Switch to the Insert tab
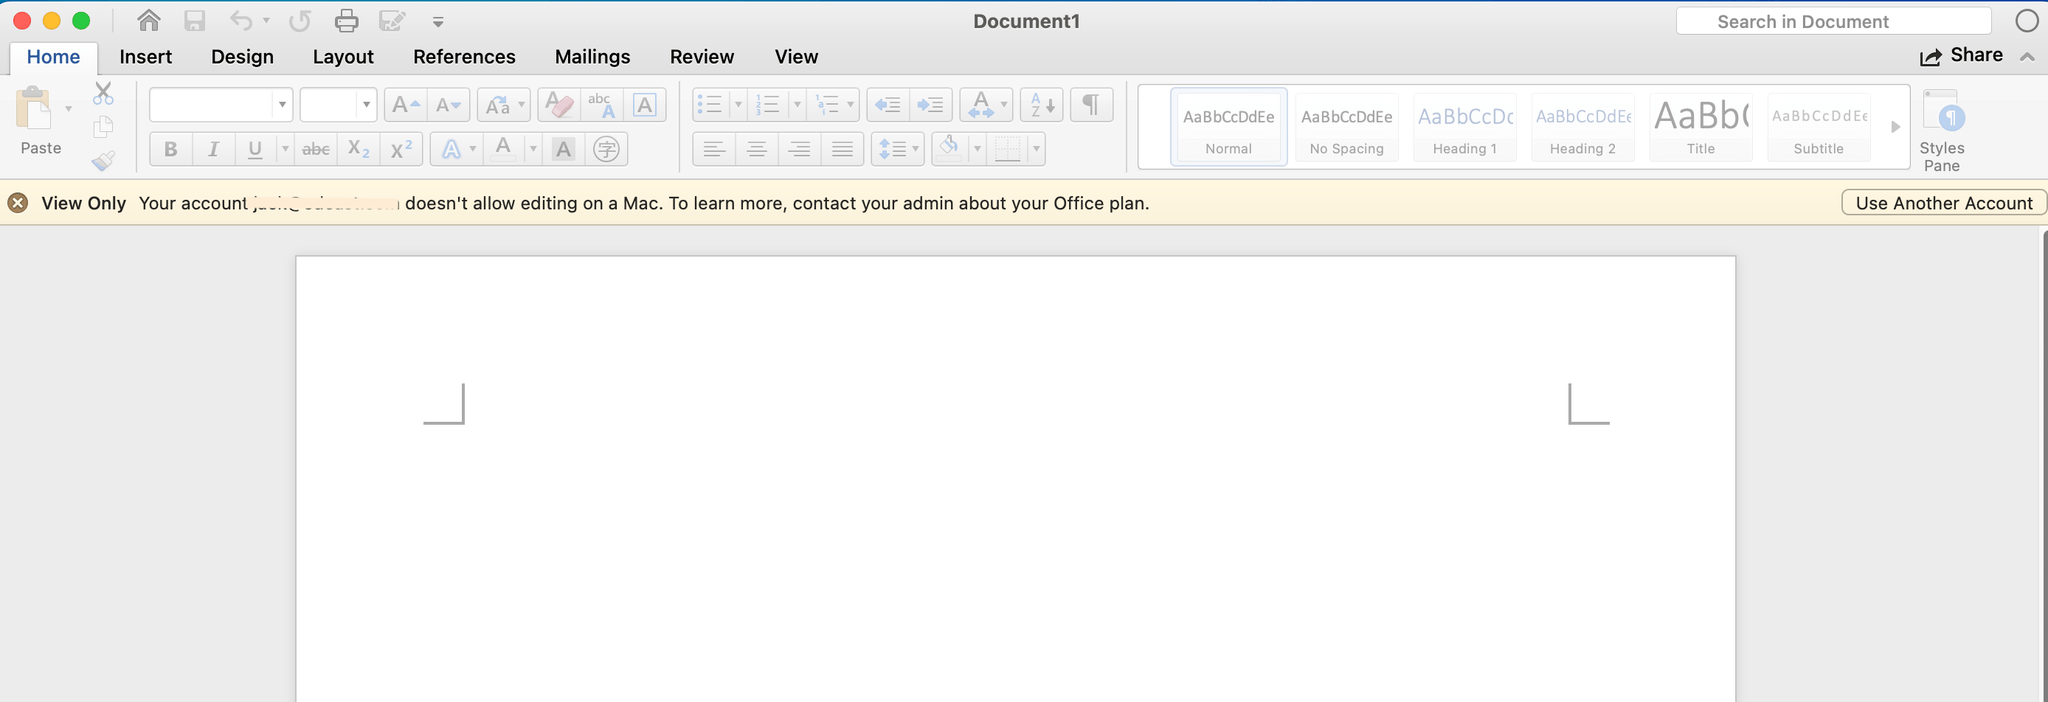Screen dimensions: 2048x702 pos(146,57)
